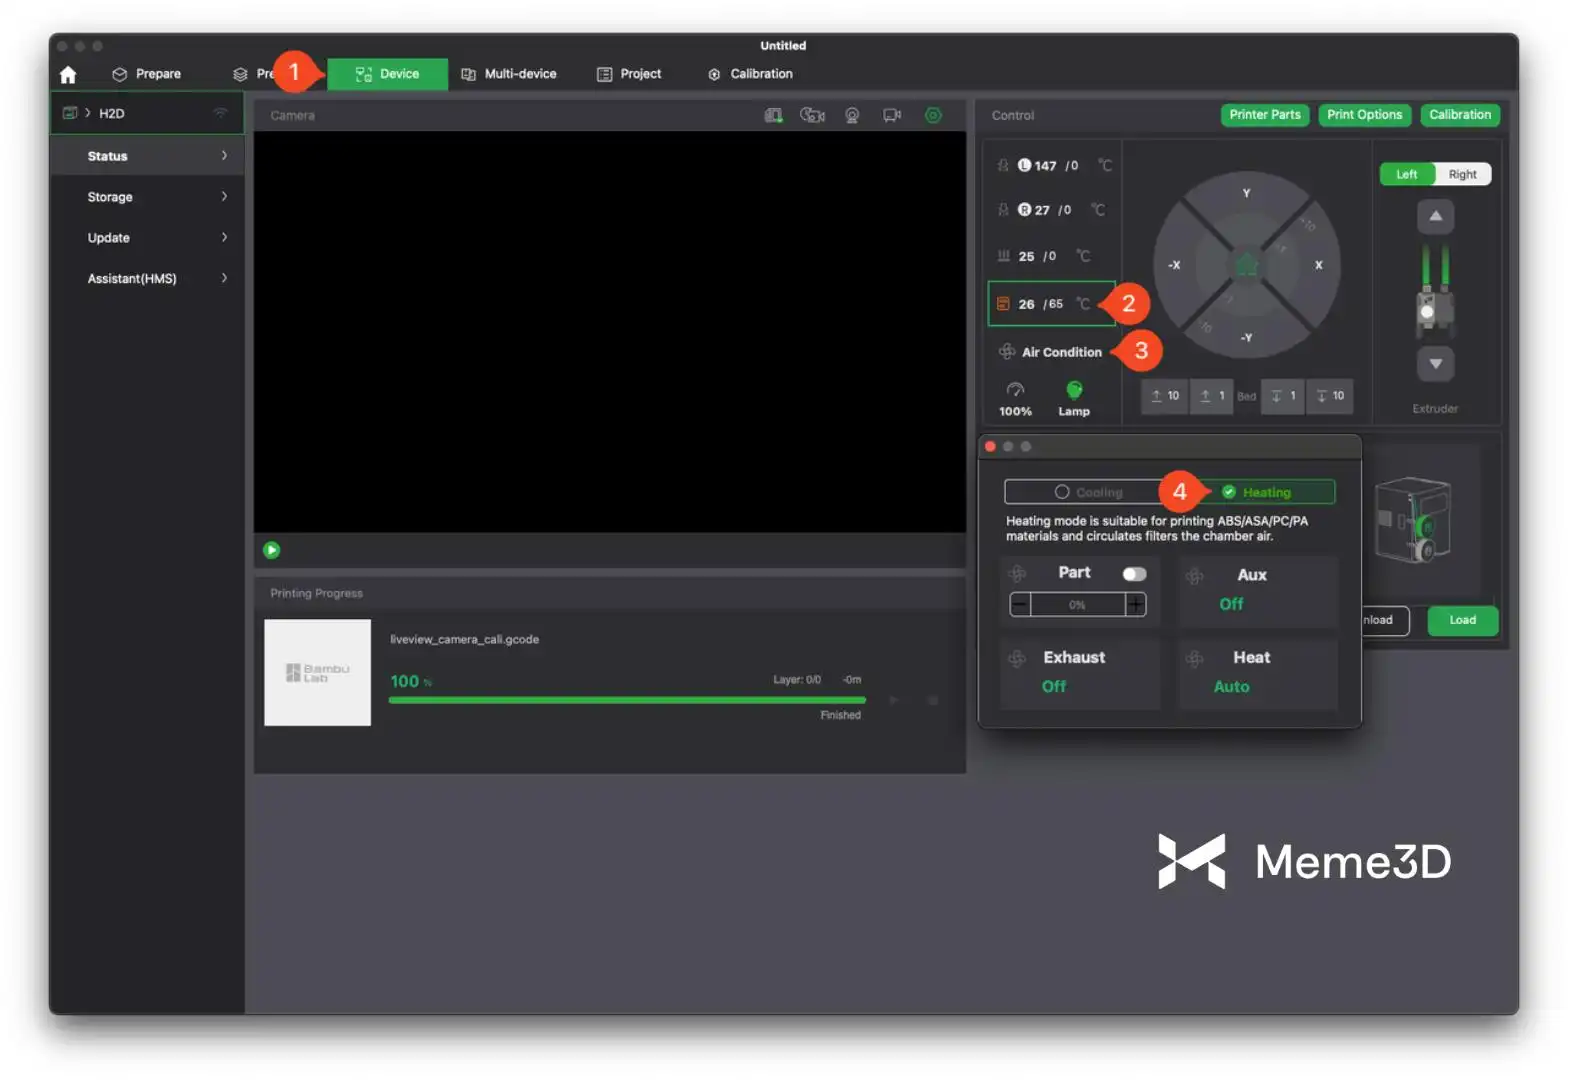Click the Home icon in top bar
The height and width of the screenshot is (1080, 1571).
pos(68,75)
